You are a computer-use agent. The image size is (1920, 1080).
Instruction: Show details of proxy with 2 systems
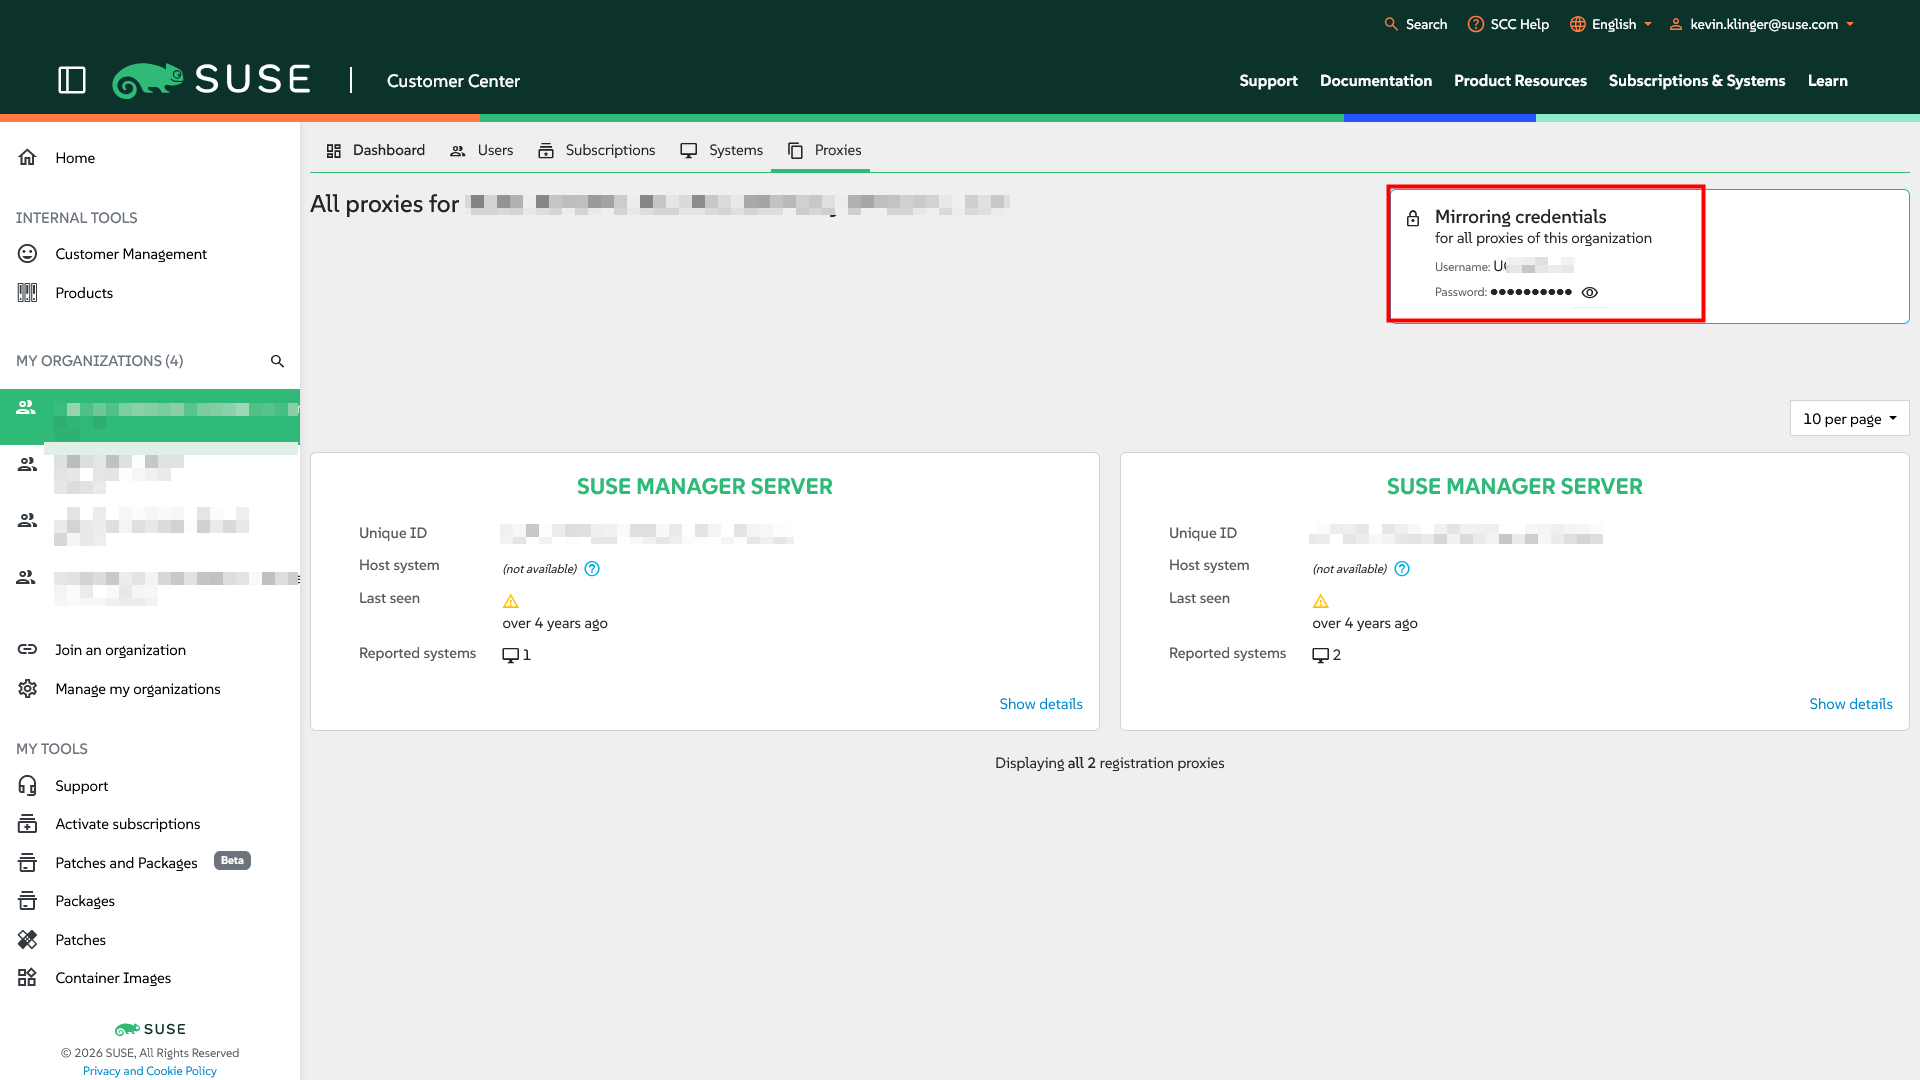[1851, 704]
